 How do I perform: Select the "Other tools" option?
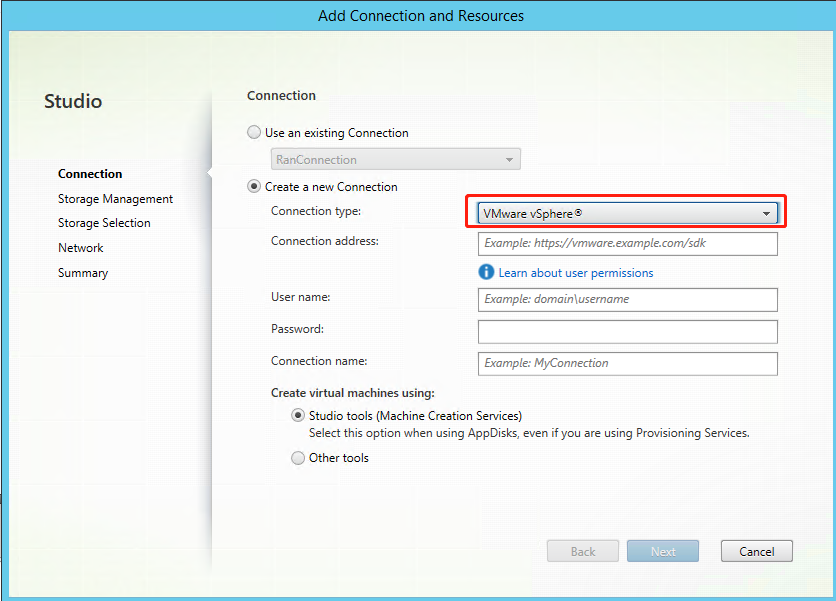click(298, 457)
